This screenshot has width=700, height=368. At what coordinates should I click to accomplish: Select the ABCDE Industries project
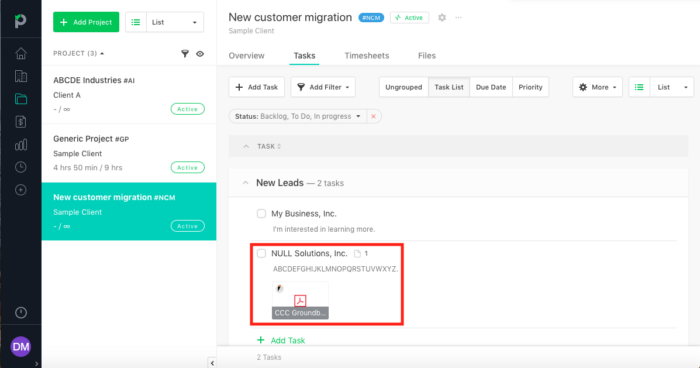pyautogui.click(x=129, y=94)
